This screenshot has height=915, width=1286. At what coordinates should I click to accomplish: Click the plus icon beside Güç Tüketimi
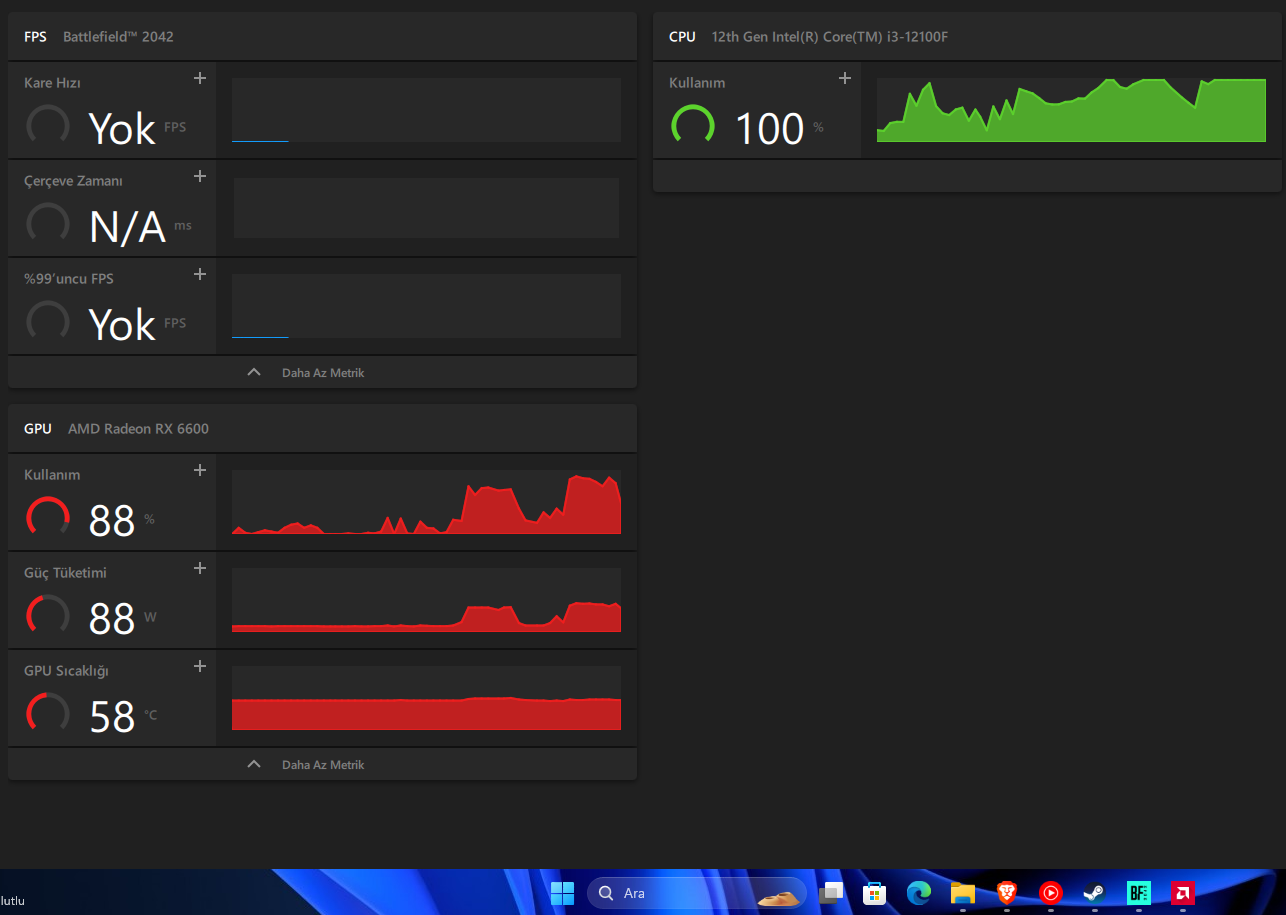tap(199, 568)
